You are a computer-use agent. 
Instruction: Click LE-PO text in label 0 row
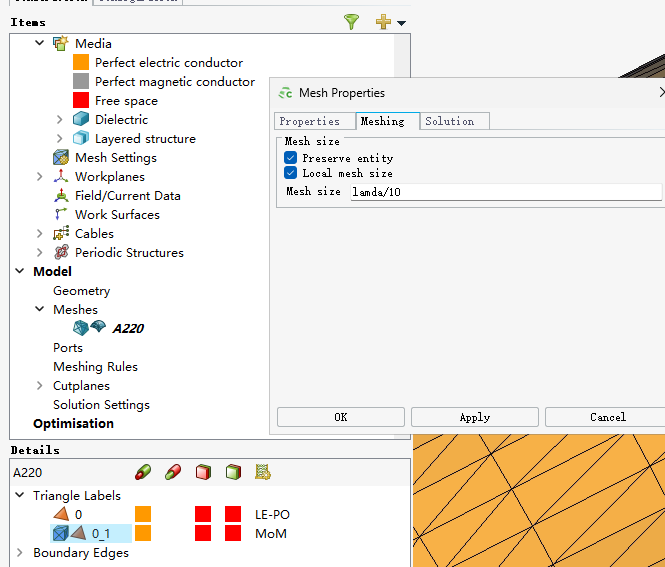click(x=272, y=514)
